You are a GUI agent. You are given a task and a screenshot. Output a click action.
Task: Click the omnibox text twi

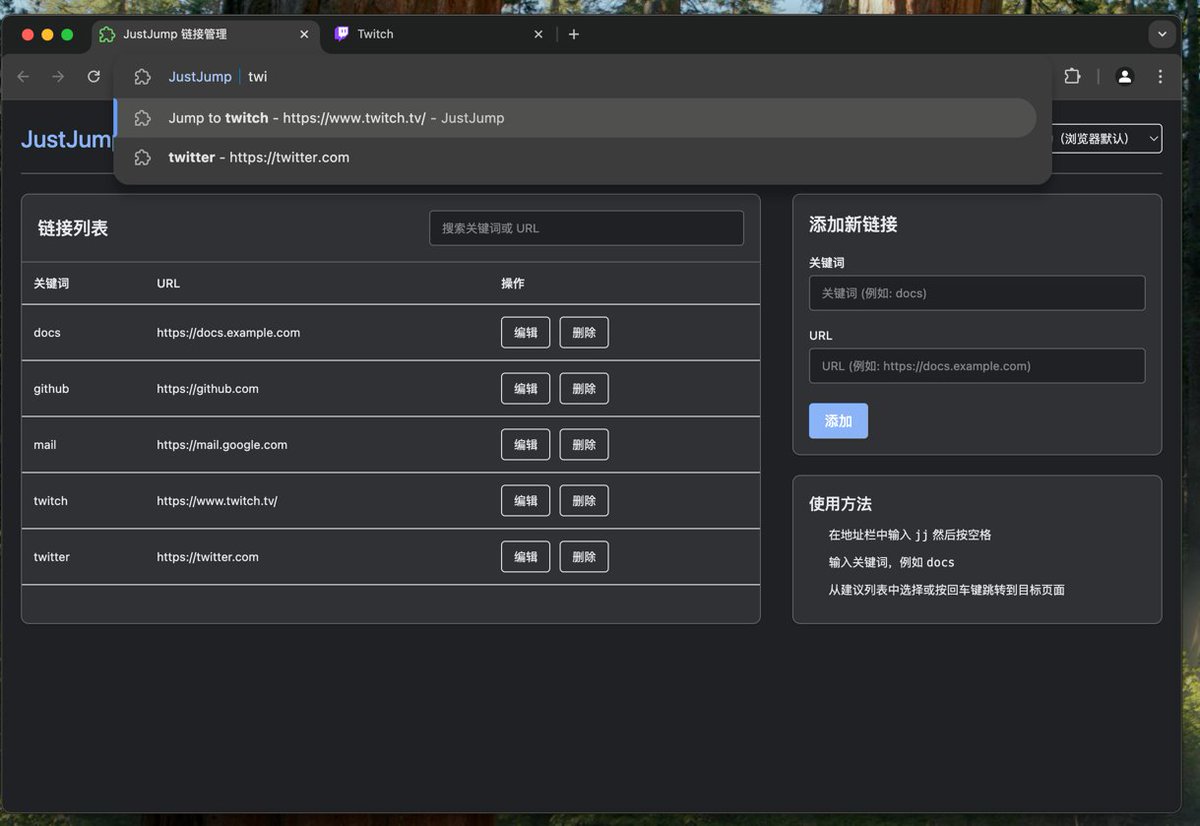258,77
